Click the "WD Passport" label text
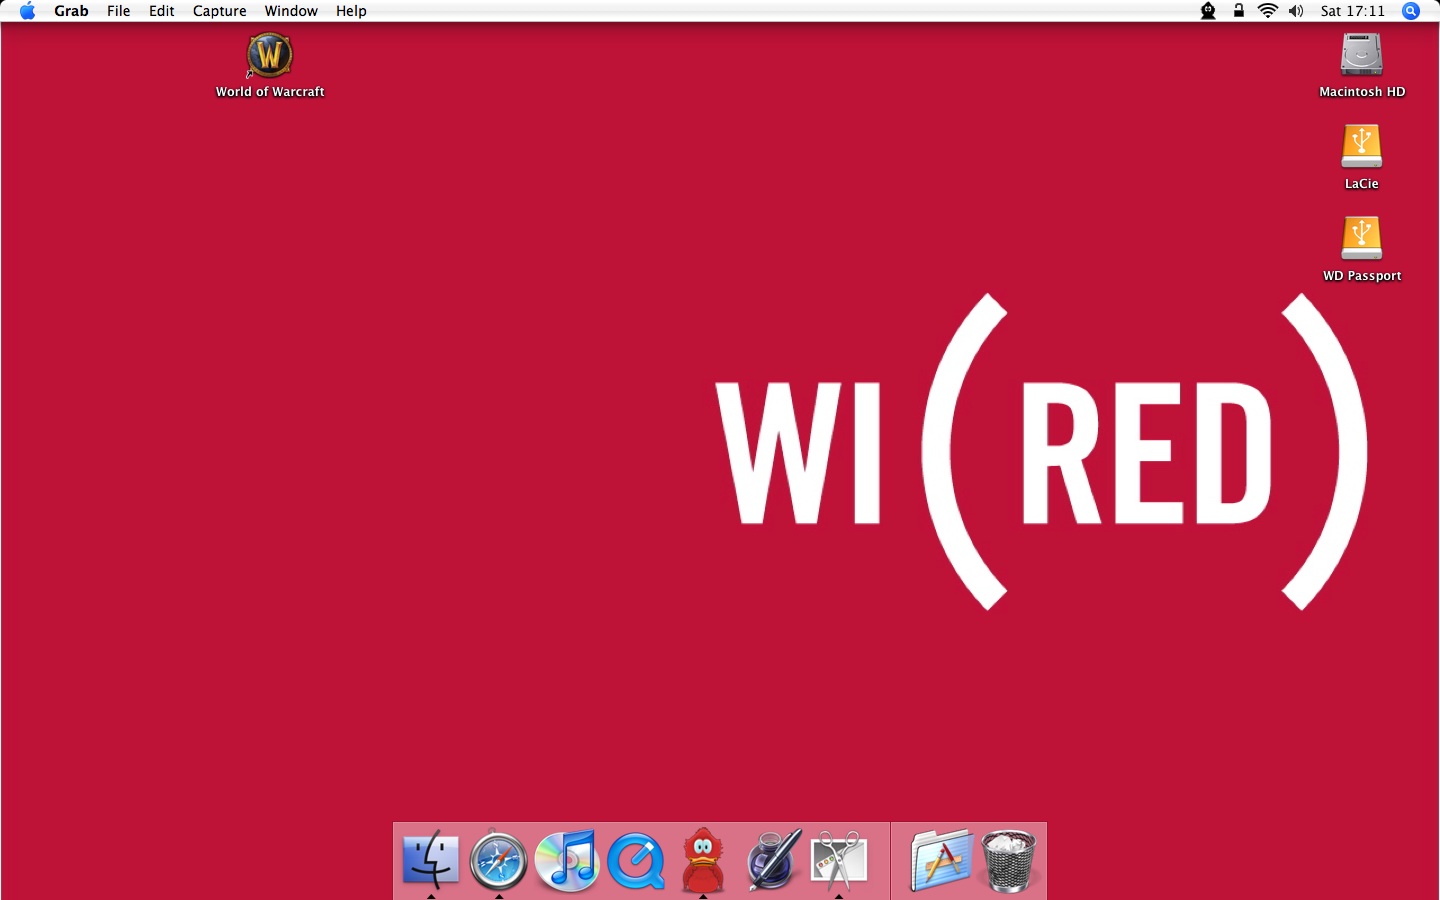 click(x=1362, y=276)
